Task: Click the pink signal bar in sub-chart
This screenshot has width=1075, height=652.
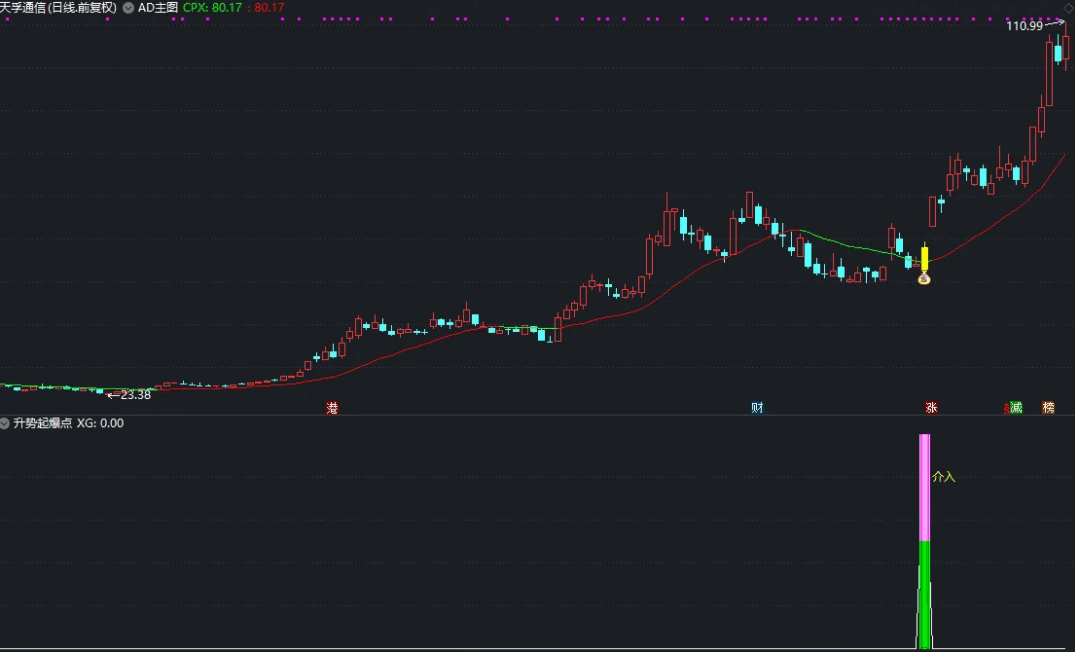Action: click(924, 487)
